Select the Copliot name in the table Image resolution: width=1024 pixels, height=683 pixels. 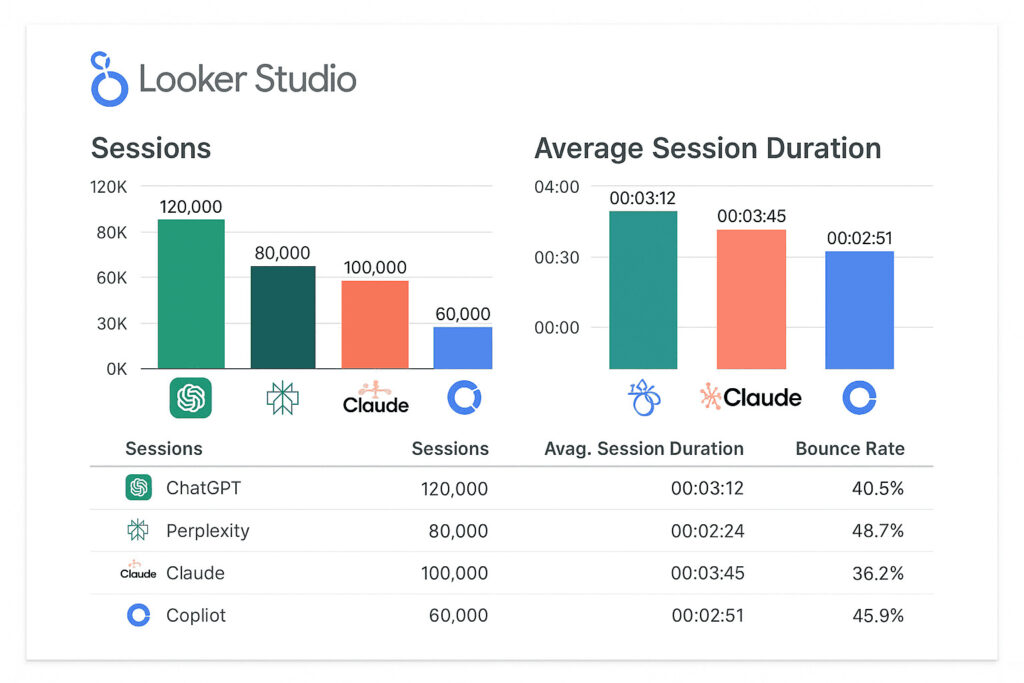point(196,615)
